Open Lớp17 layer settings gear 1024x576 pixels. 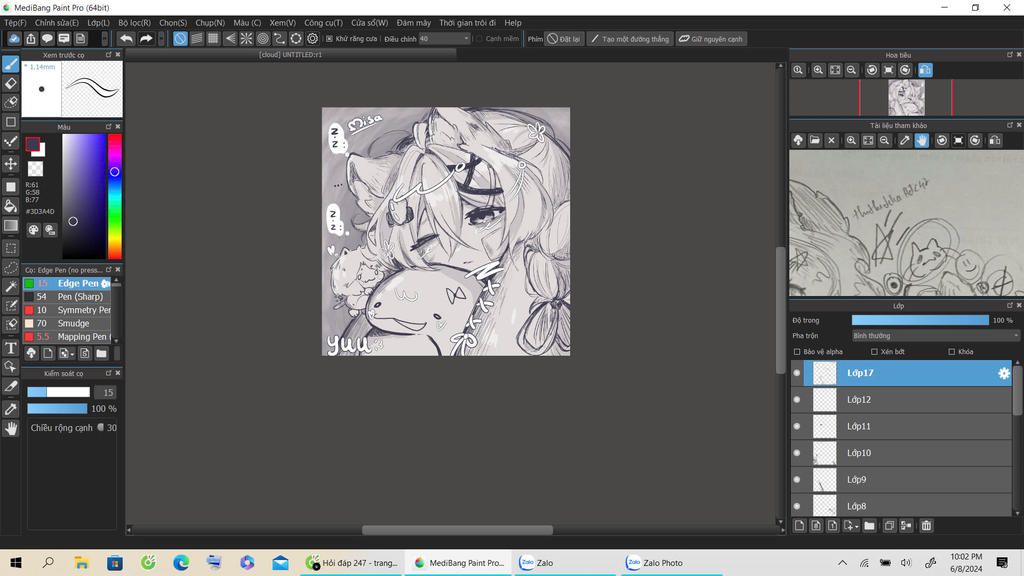(x=1004, y=373)
